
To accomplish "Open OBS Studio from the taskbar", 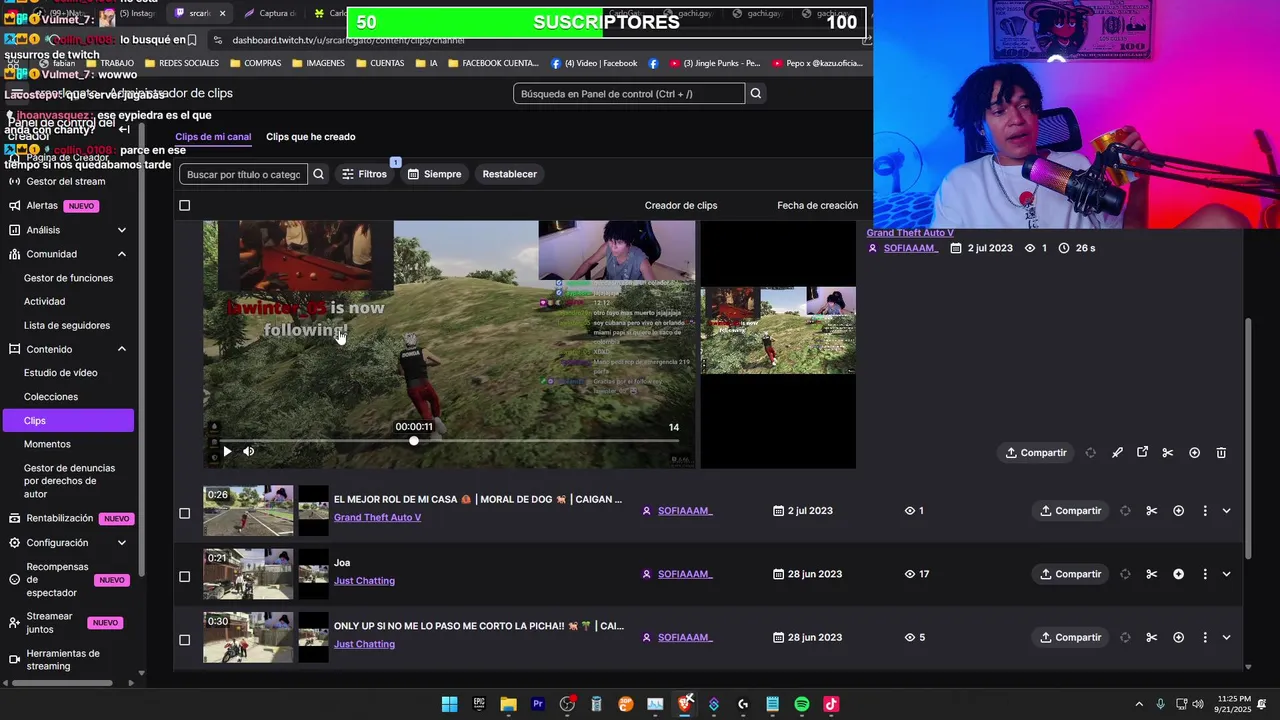I will click(x=567, y=704).
